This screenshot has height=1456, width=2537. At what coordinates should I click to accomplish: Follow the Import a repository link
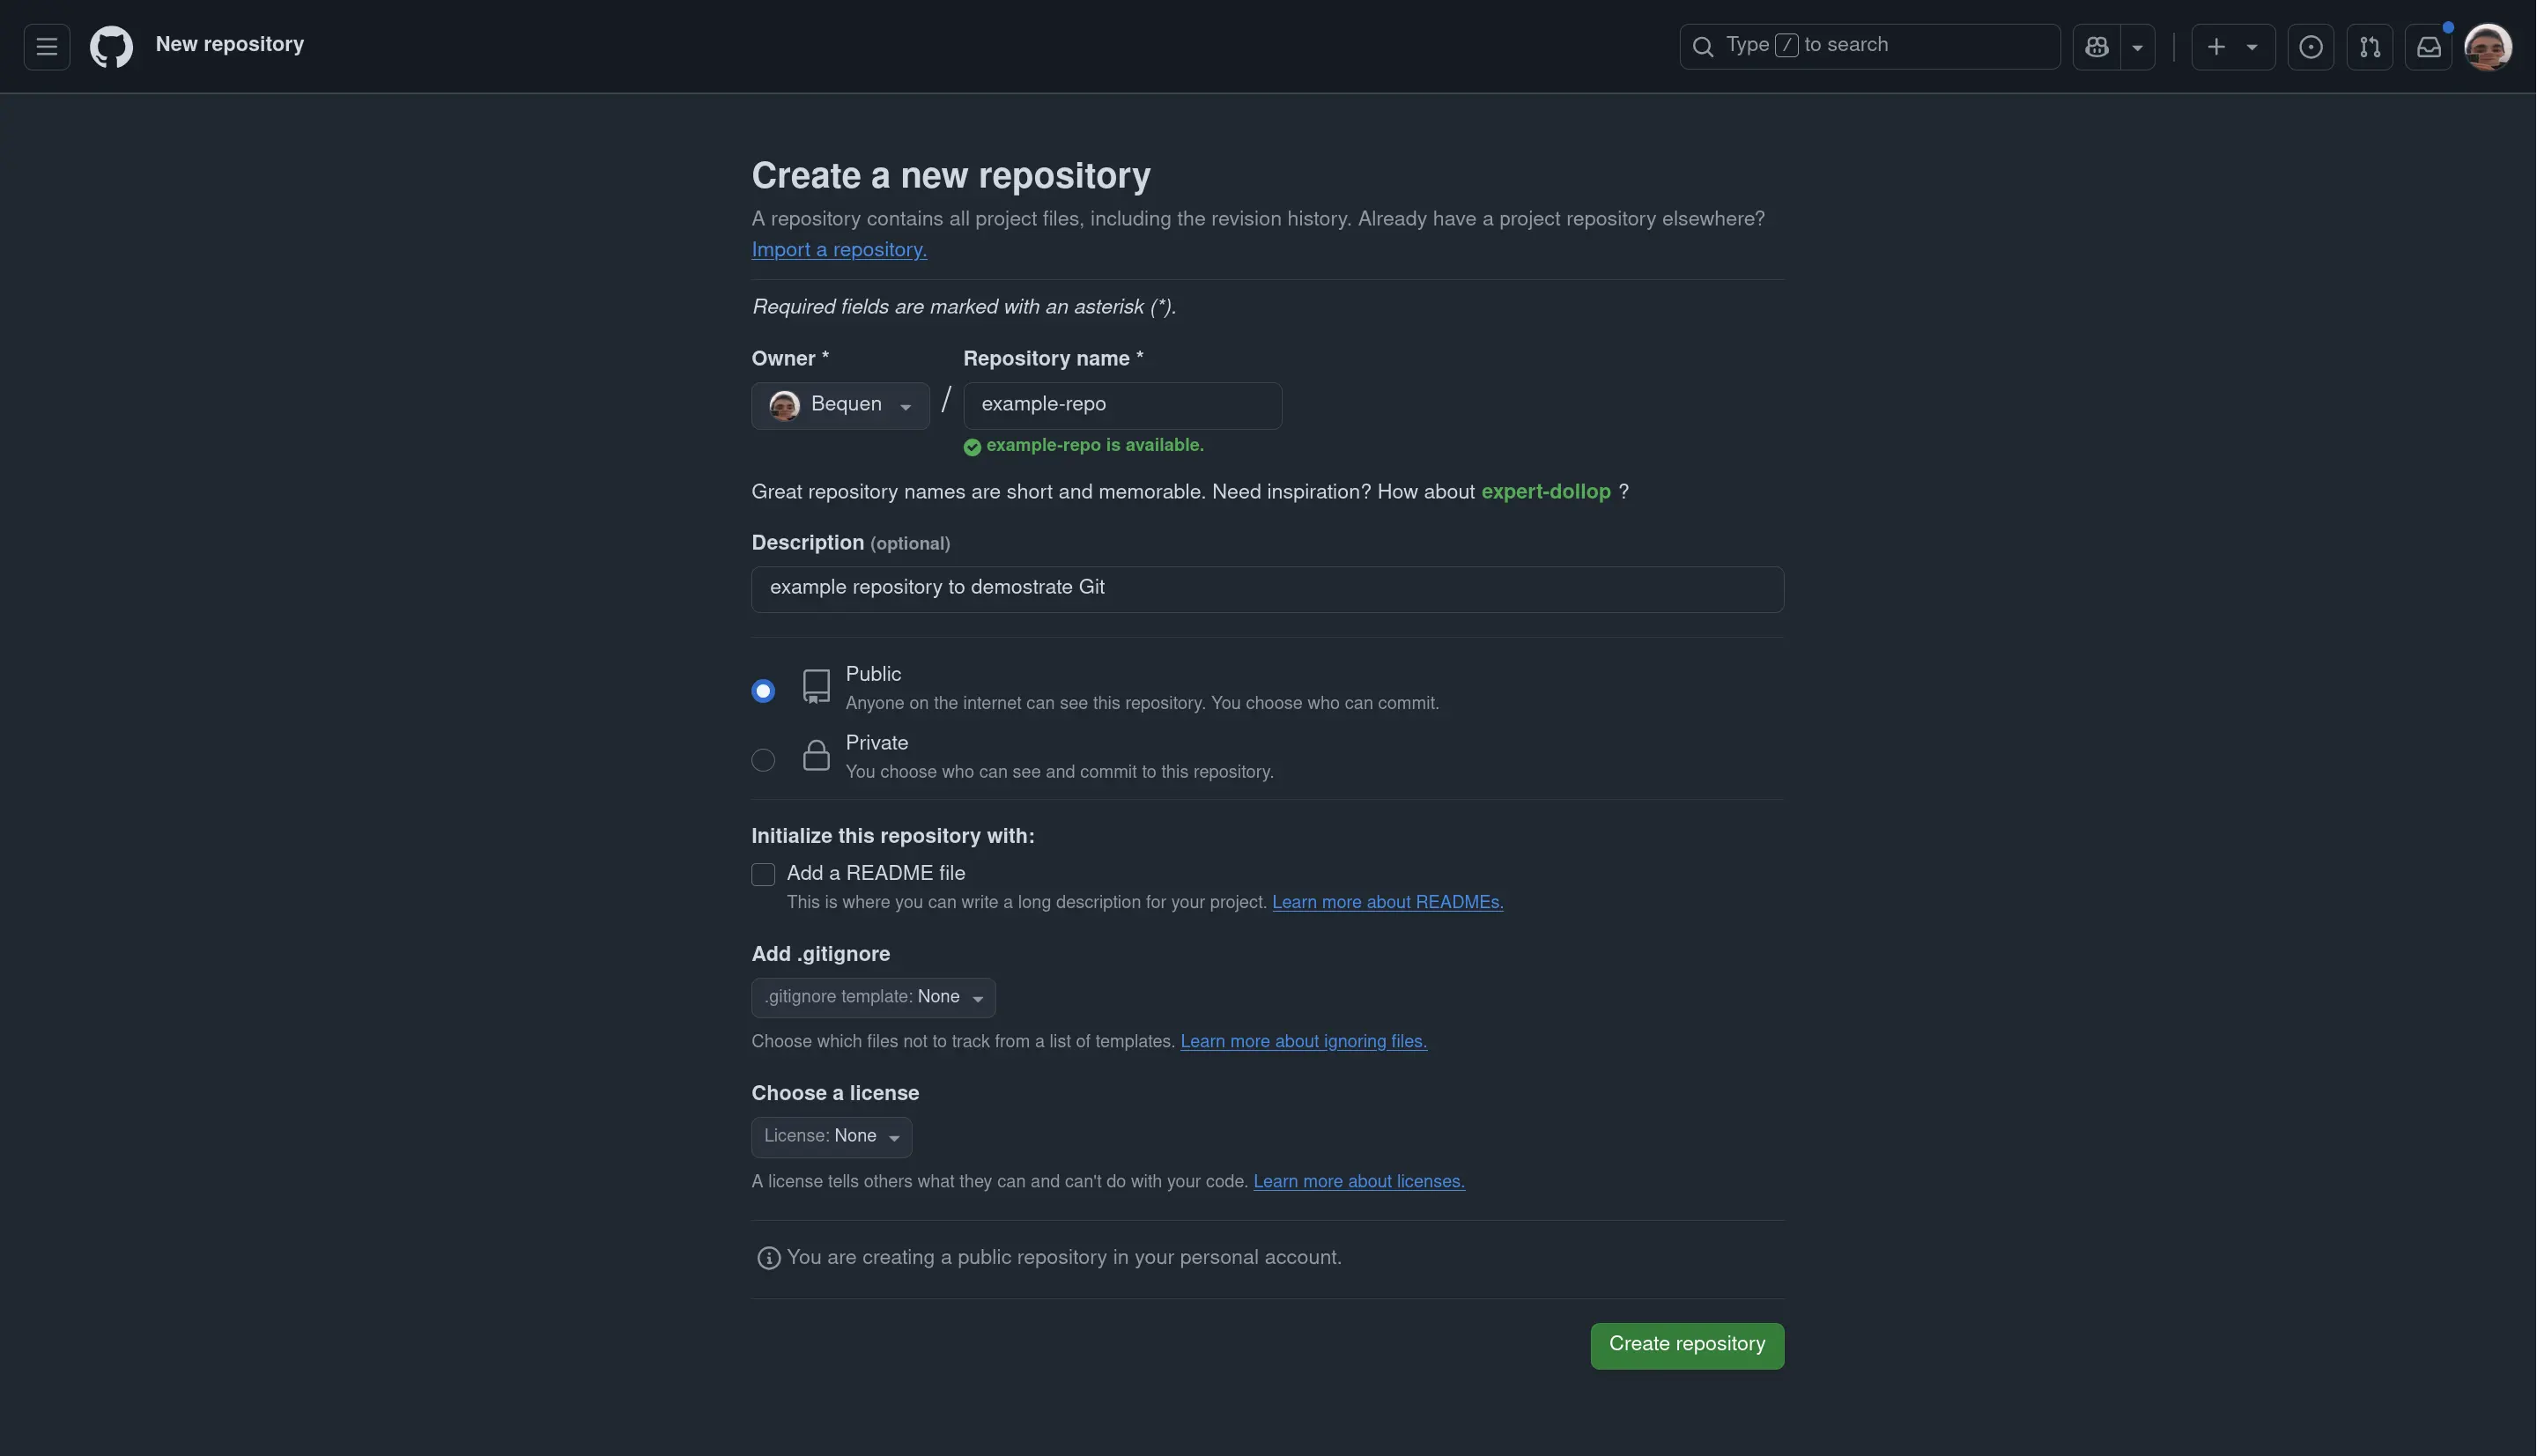coord(839,250)
